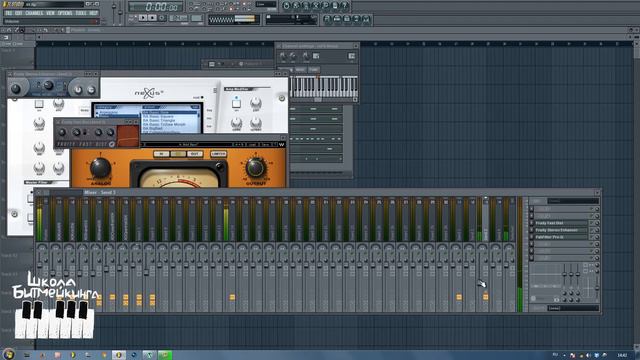This screenshot has height=360, width=640.
Task: Adjust the middle EQ band slider in mixer
Action: (x=571, y=275)
